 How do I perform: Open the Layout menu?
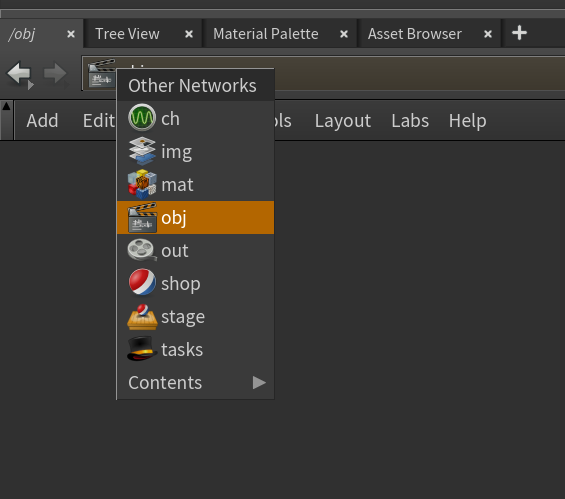(343, 121)
